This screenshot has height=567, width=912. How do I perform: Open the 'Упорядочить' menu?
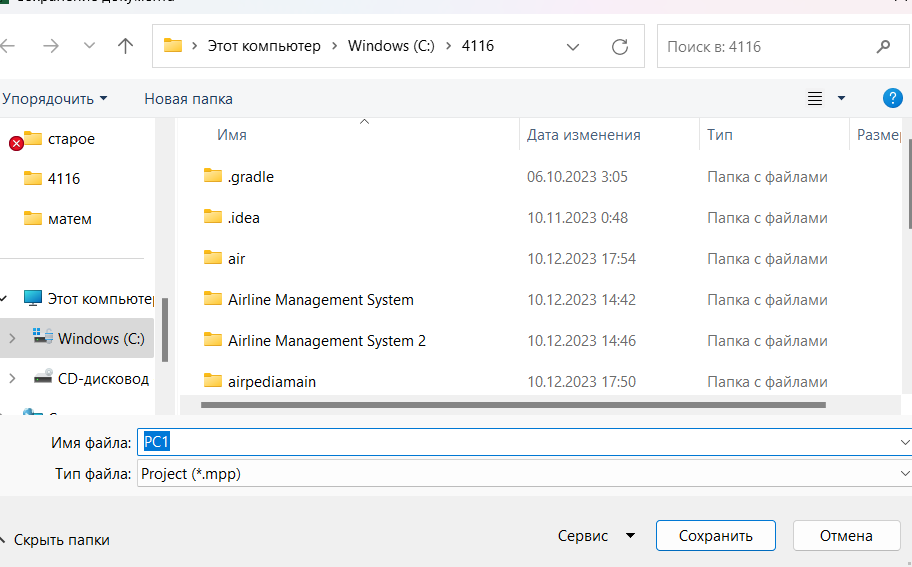[55, 99]
